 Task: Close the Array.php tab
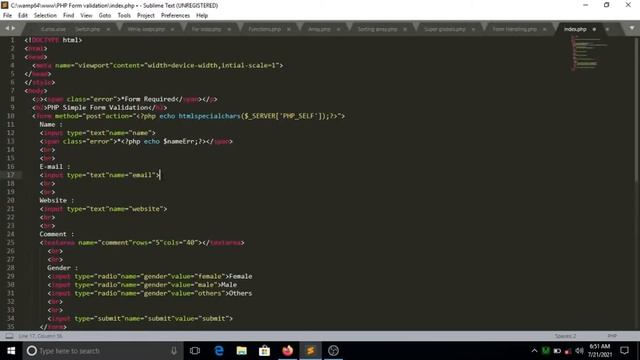338,29
